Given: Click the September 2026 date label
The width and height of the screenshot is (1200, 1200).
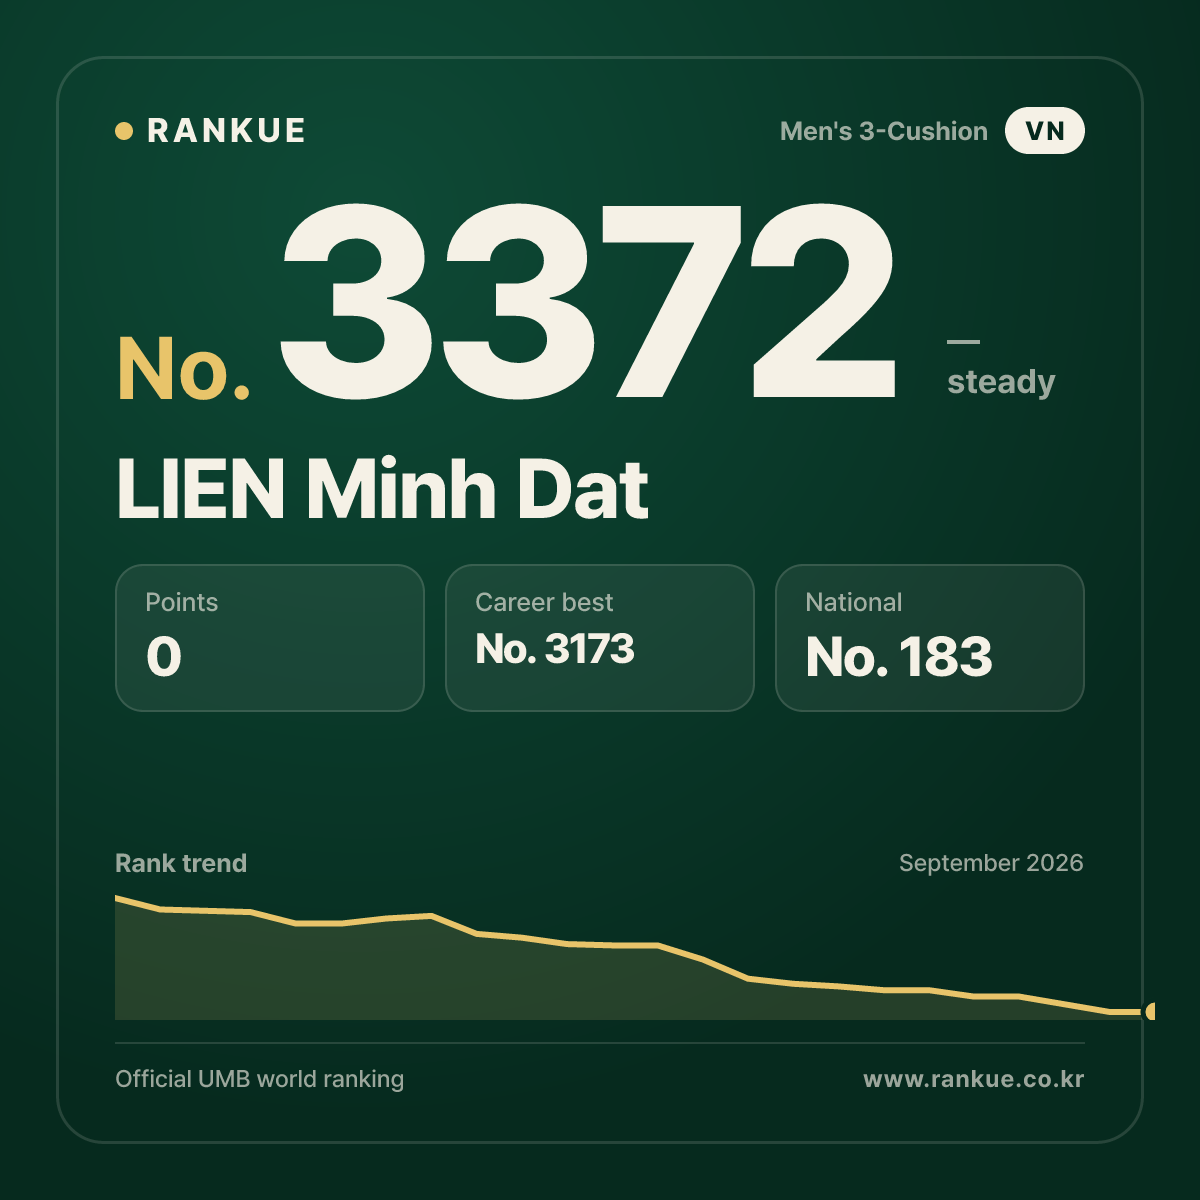Looking at the screenshot, I should (x=991, y=863).
